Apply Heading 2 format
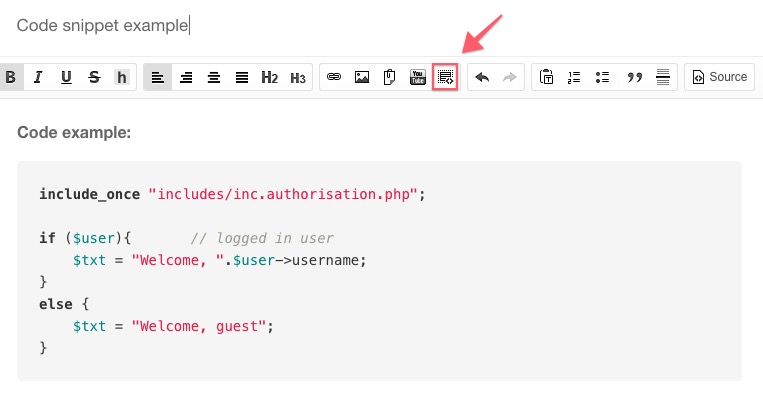 point(269,77)
